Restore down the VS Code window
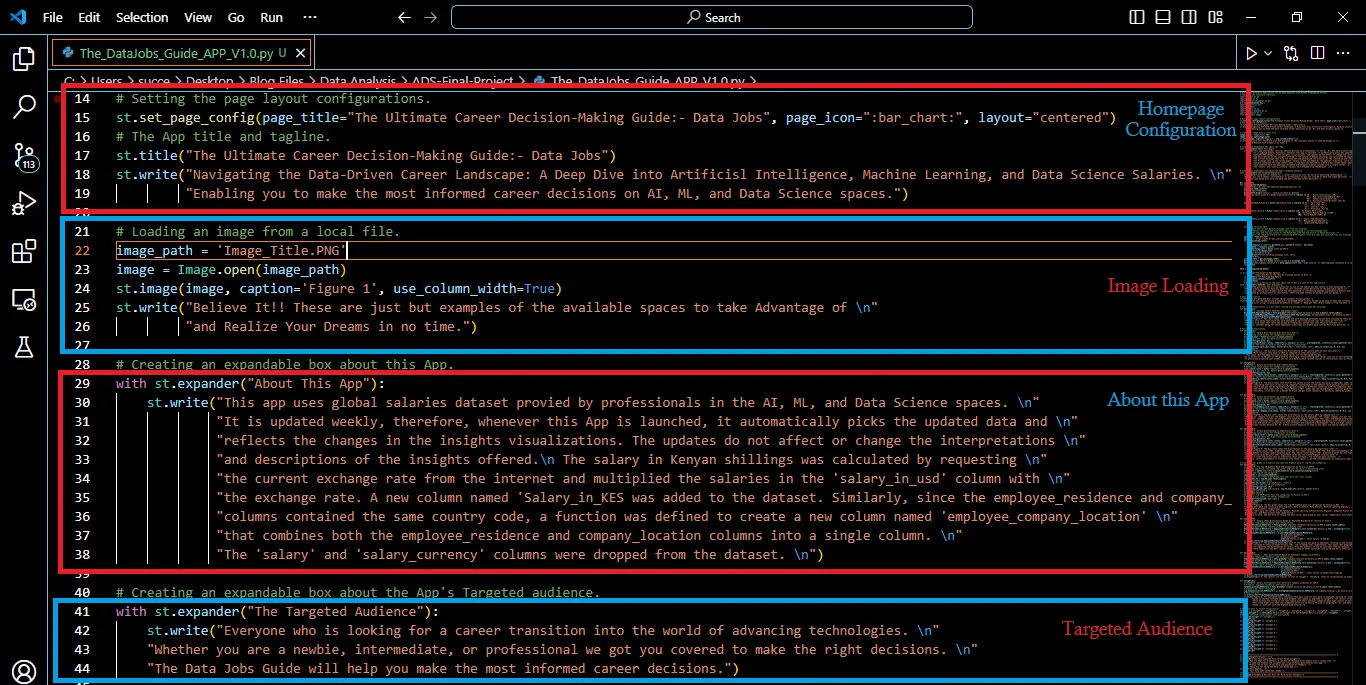 click(1296, 17)
